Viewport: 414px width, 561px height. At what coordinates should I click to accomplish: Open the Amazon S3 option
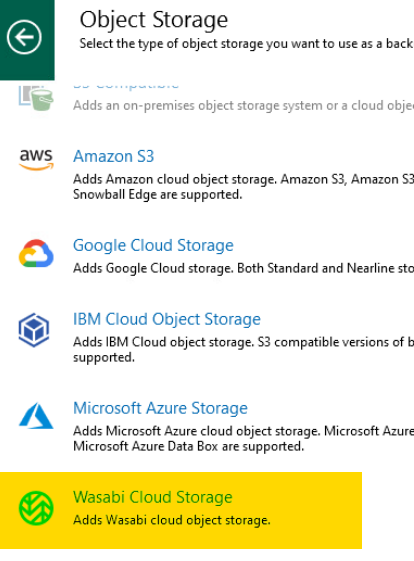(x=113, y=156)
